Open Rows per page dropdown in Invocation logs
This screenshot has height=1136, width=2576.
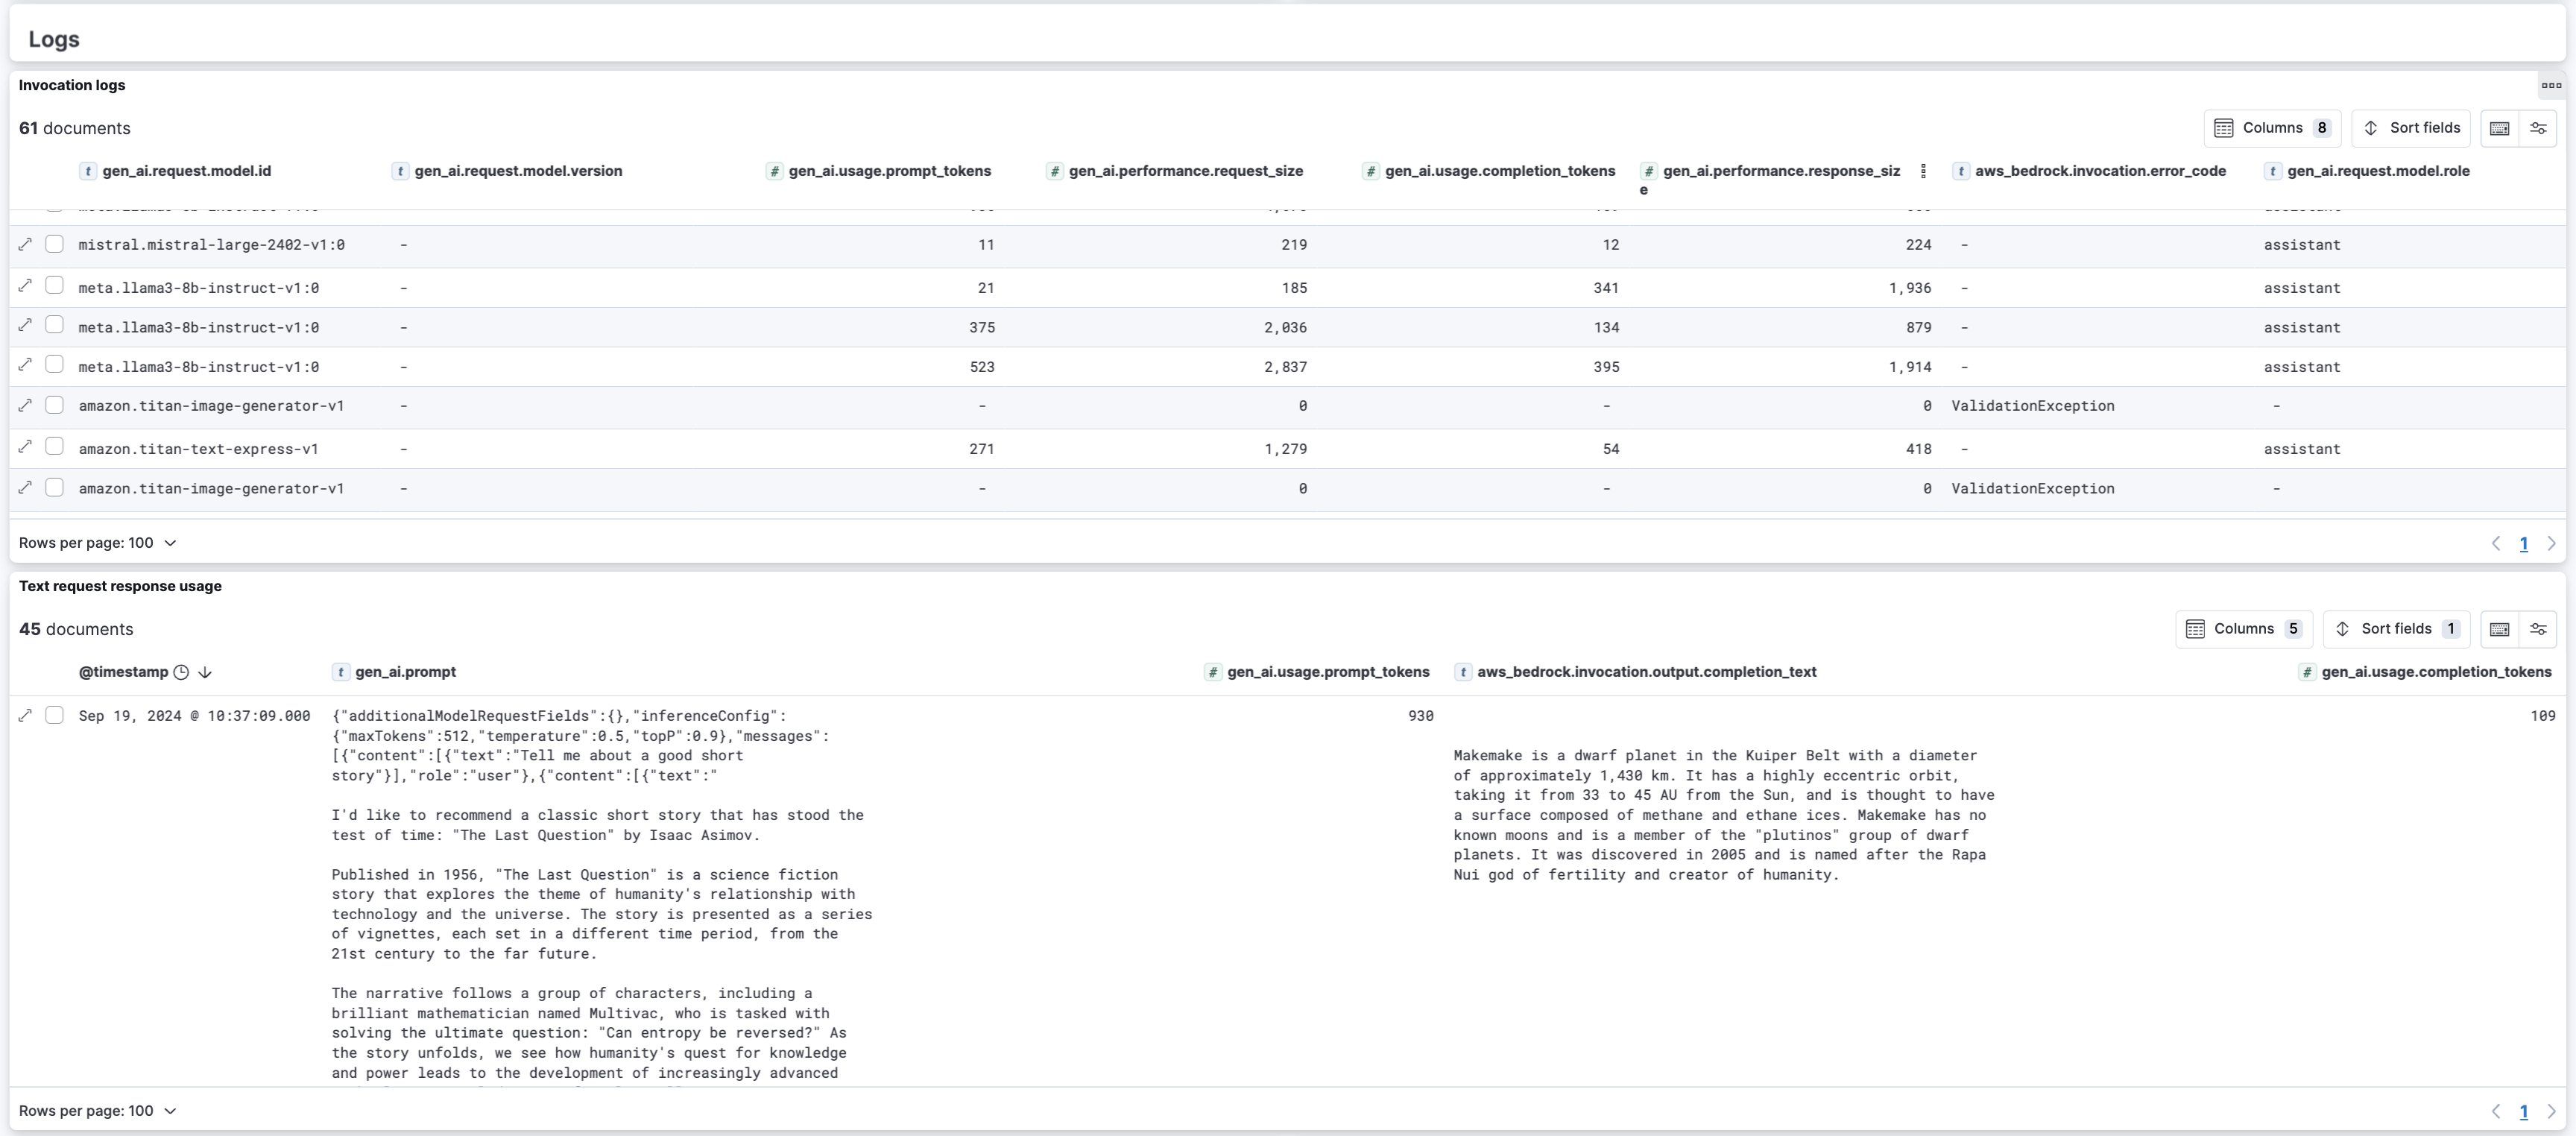coord(98,543)
